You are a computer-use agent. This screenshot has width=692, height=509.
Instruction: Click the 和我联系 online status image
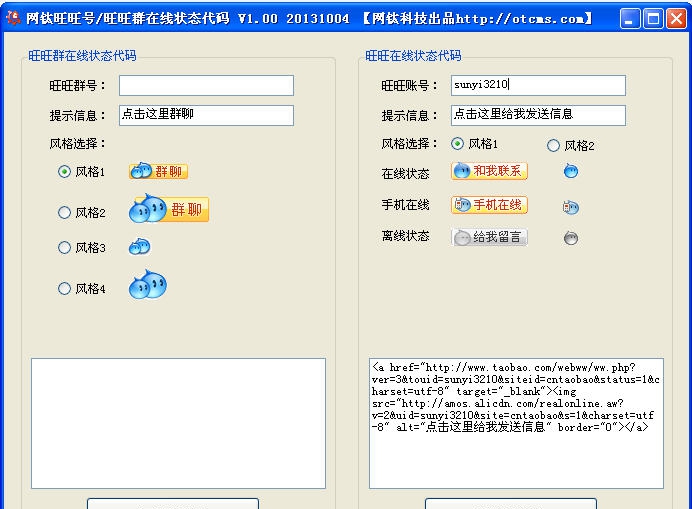pos(489,171)
